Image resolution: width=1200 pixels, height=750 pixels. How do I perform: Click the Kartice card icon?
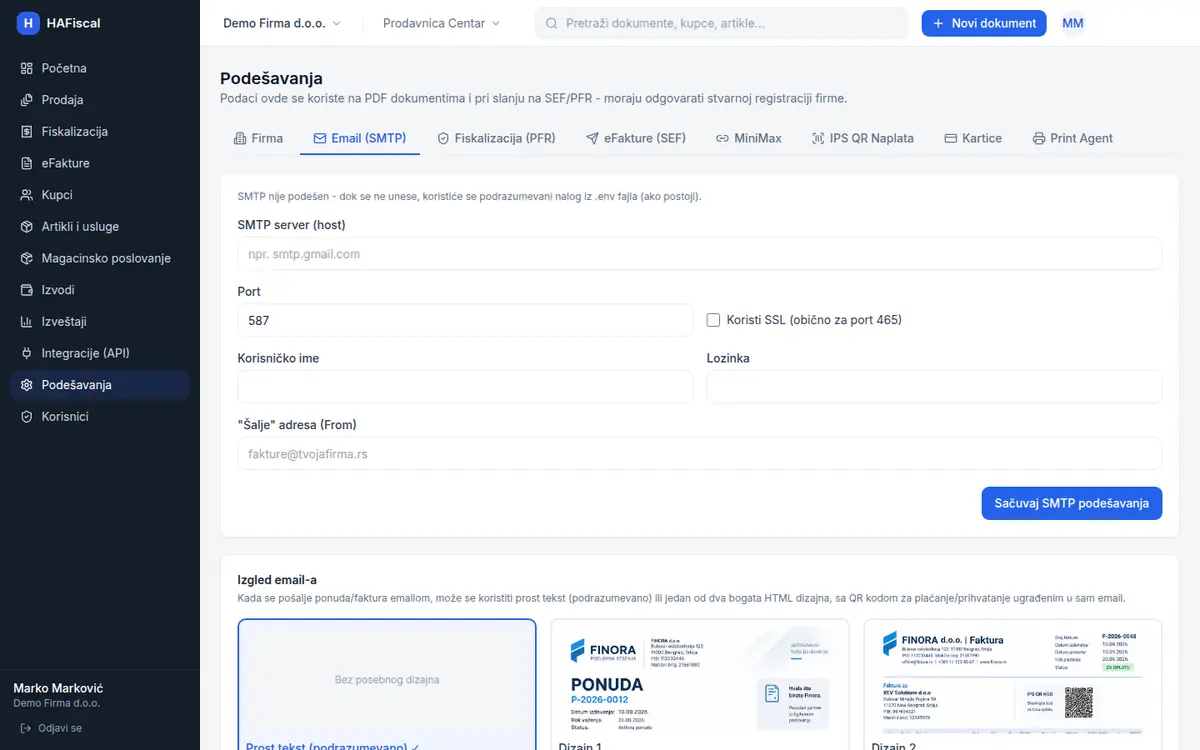951,139
